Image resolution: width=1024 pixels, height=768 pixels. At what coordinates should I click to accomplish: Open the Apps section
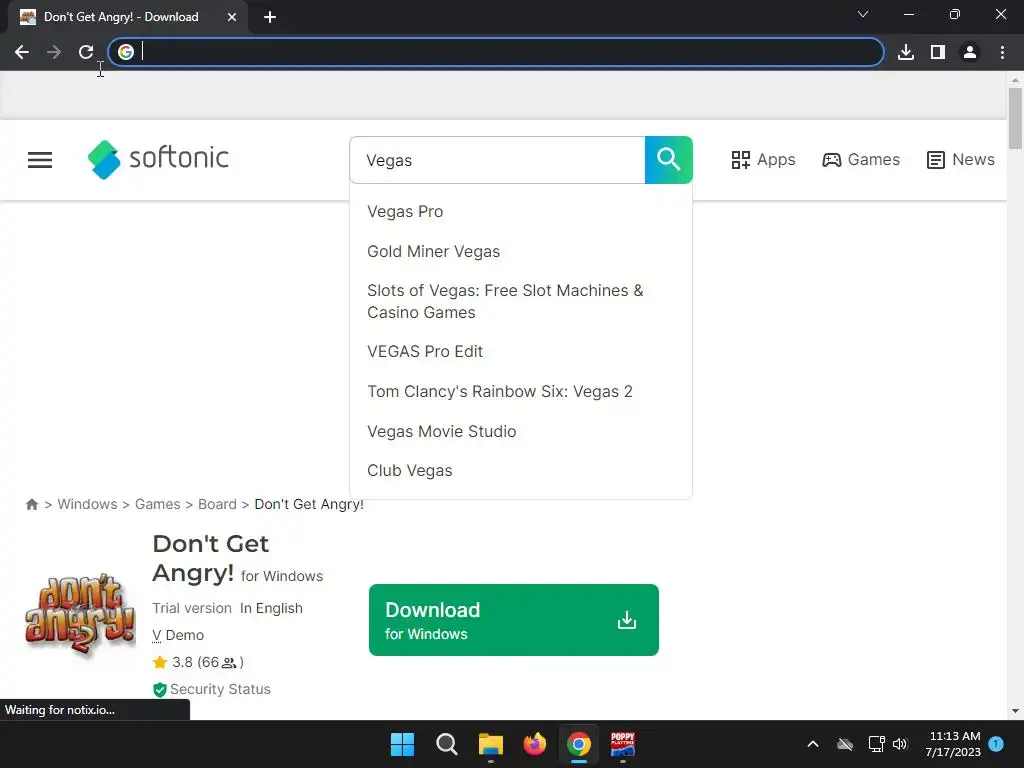pos(763,160)
